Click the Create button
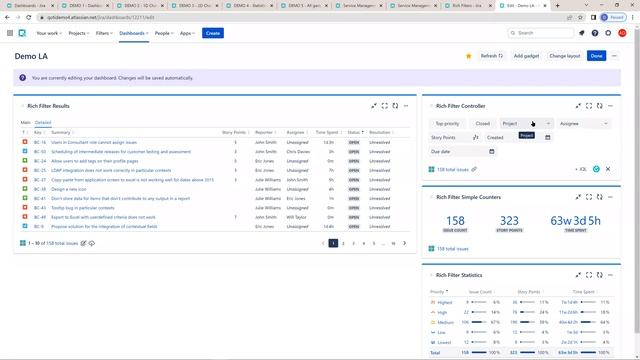Screen dimensions: 640x360 coord(213,33)
